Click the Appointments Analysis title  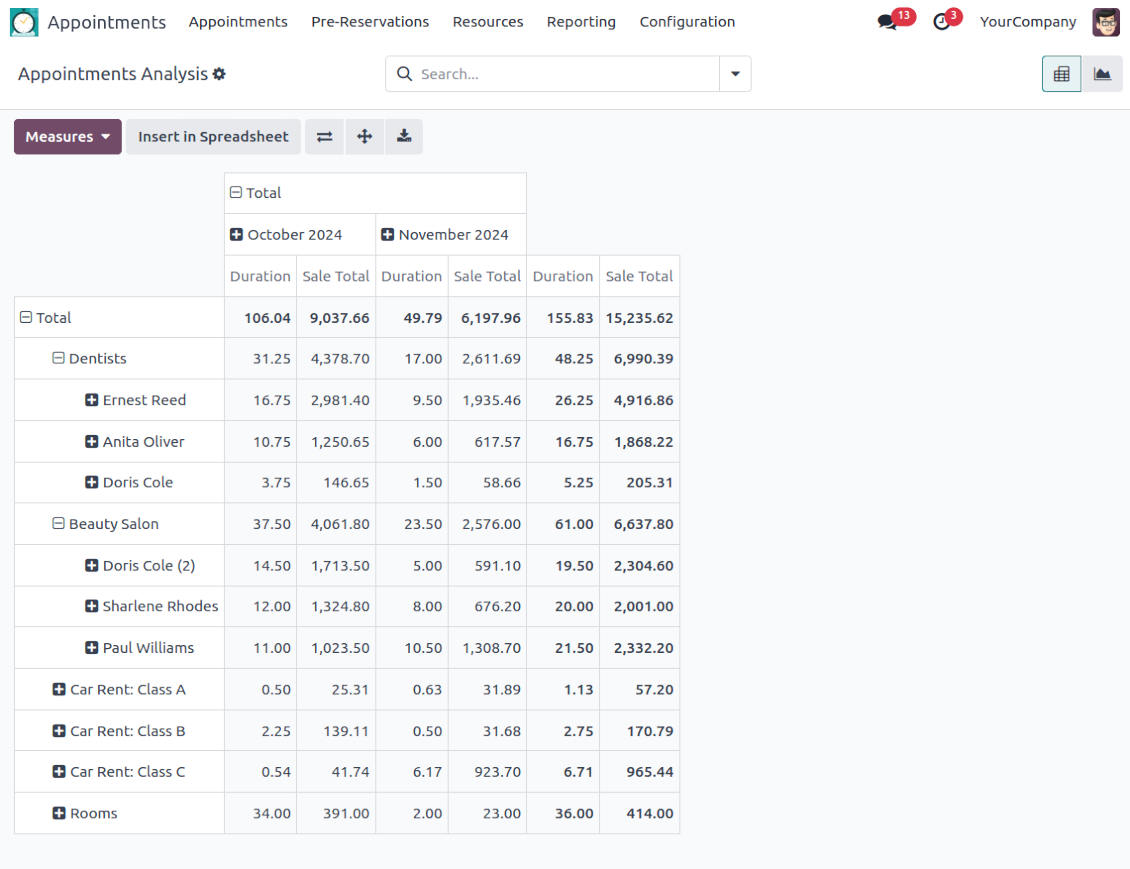[x=112, y=73]
